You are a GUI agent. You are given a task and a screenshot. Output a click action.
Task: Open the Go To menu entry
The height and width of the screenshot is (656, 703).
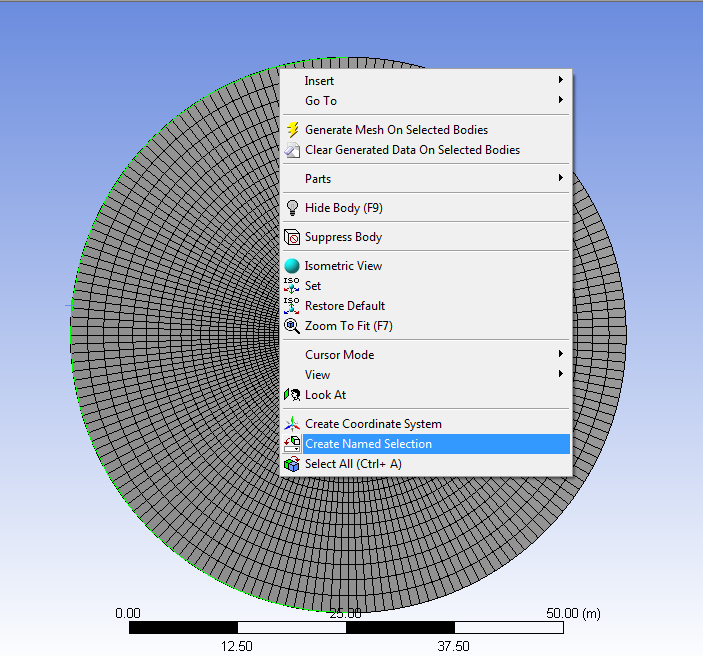(x=426, y=101)
